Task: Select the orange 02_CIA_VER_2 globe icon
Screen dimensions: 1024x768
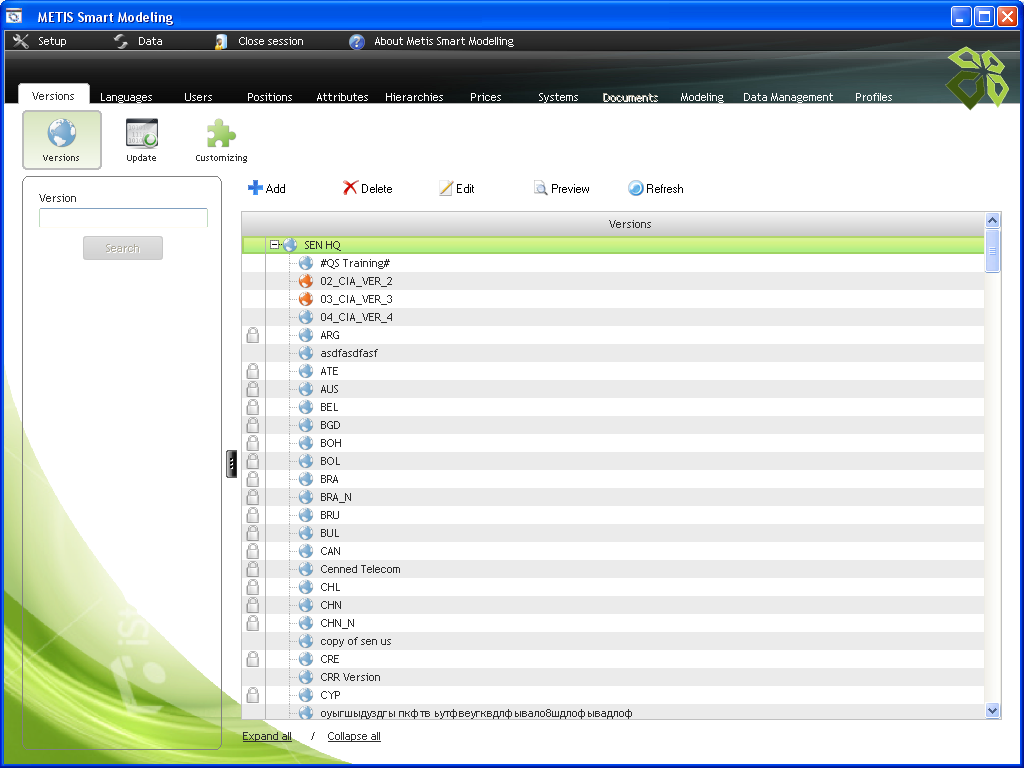Action: coord(306,281)
